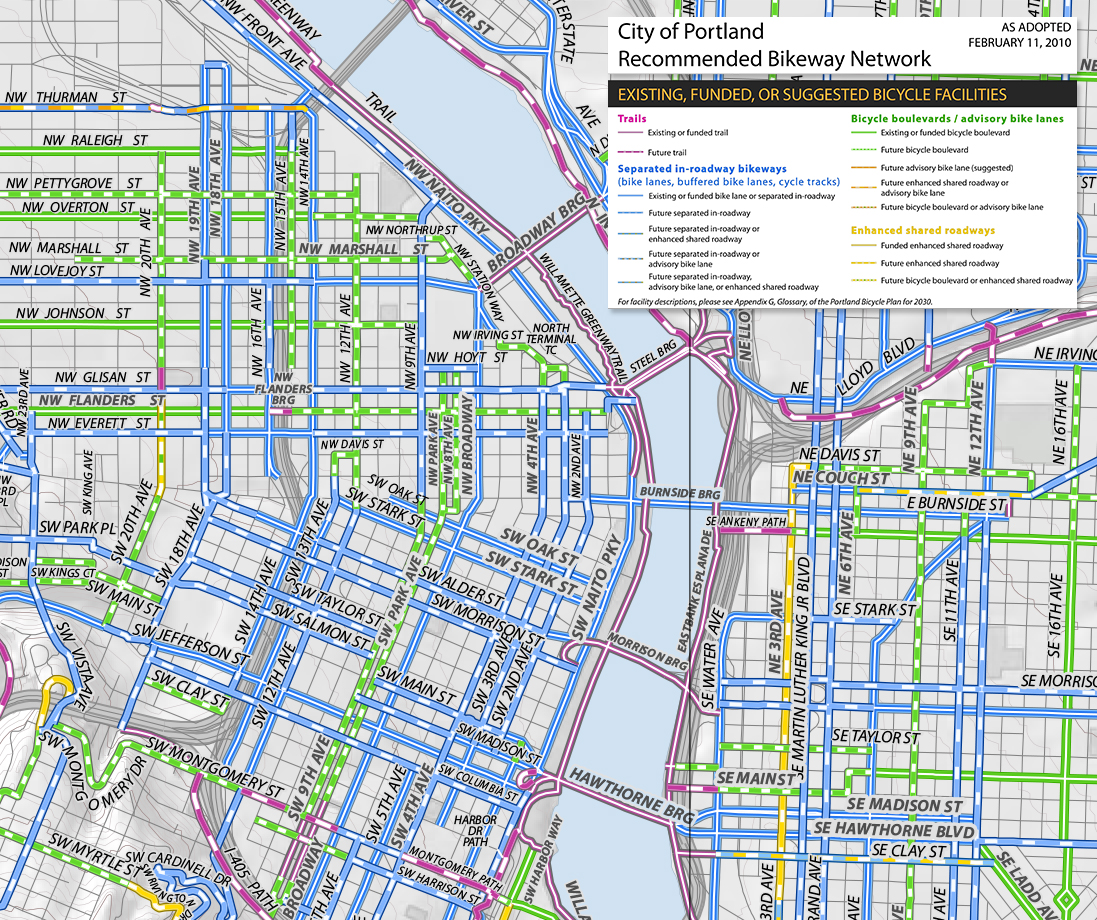Image resolution: width=1097 pixels, height=920 pixels.
Task: Click the 'SE TAYLOR ST' street label
Action: (876, 737)
